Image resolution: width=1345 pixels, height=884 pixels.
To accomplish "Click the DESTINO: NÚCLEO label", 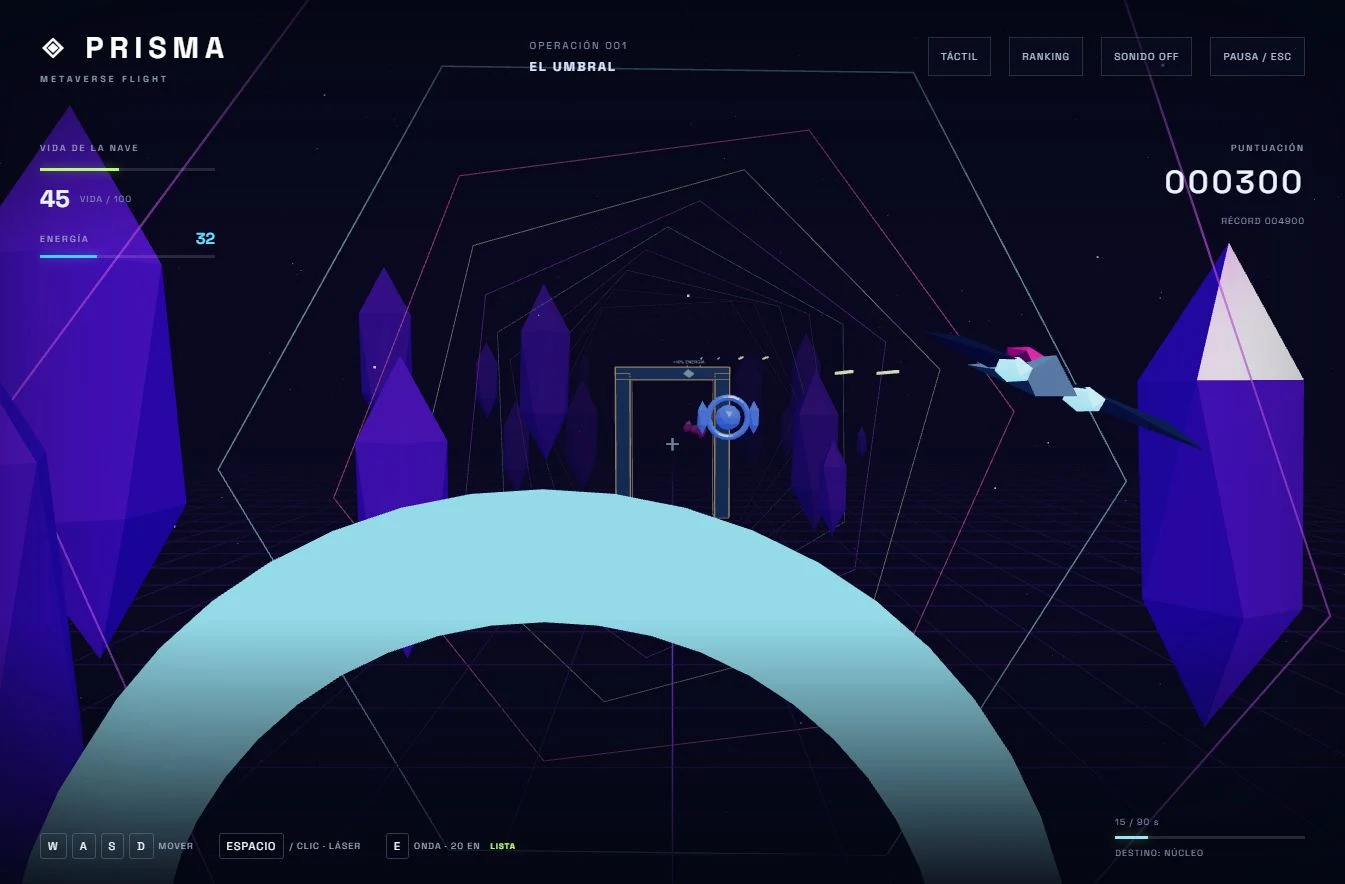I will tap(1159, 853).
